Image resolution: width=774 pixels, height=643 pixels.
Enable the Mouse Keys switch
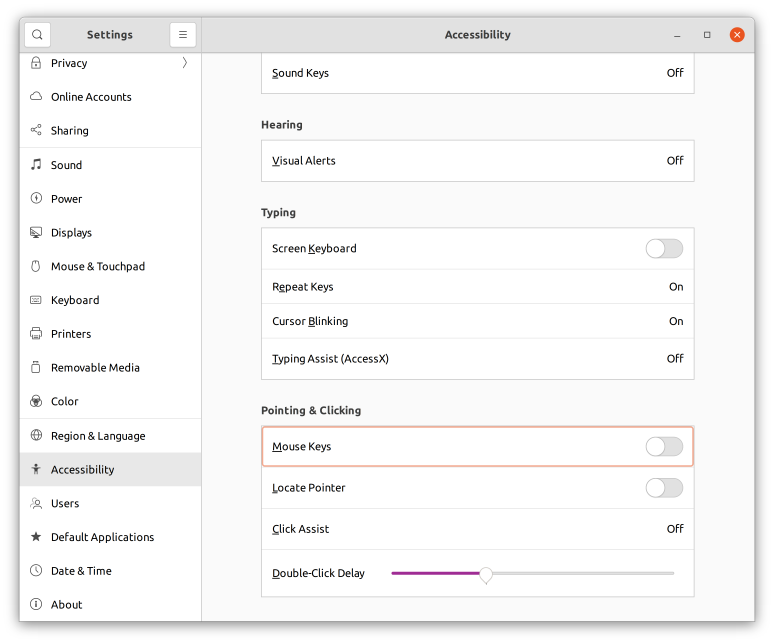pos(664,447)
